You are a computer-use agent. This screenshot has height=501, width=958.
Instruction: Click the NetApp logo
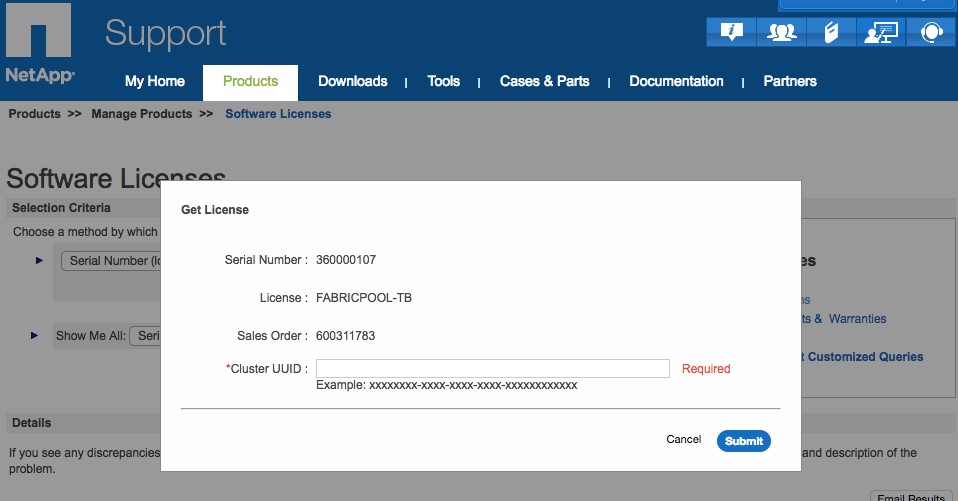point(39,45)
